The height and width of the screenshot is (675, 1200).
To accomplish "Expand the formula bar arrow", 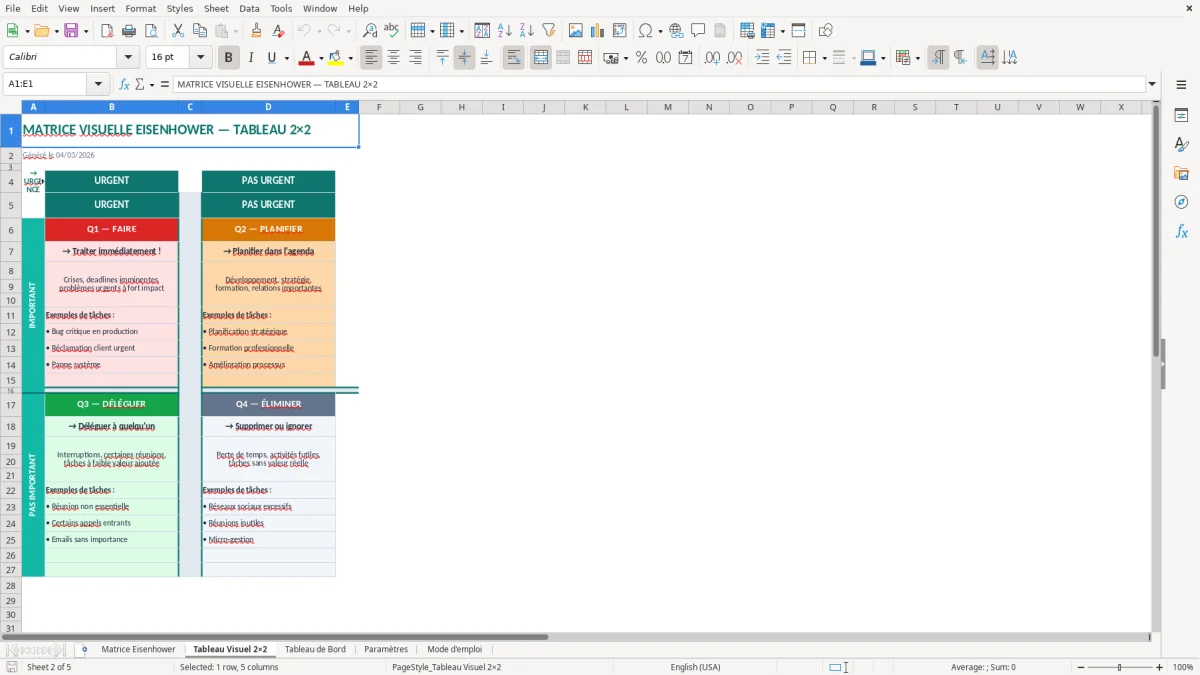I will pos(1152,84).
